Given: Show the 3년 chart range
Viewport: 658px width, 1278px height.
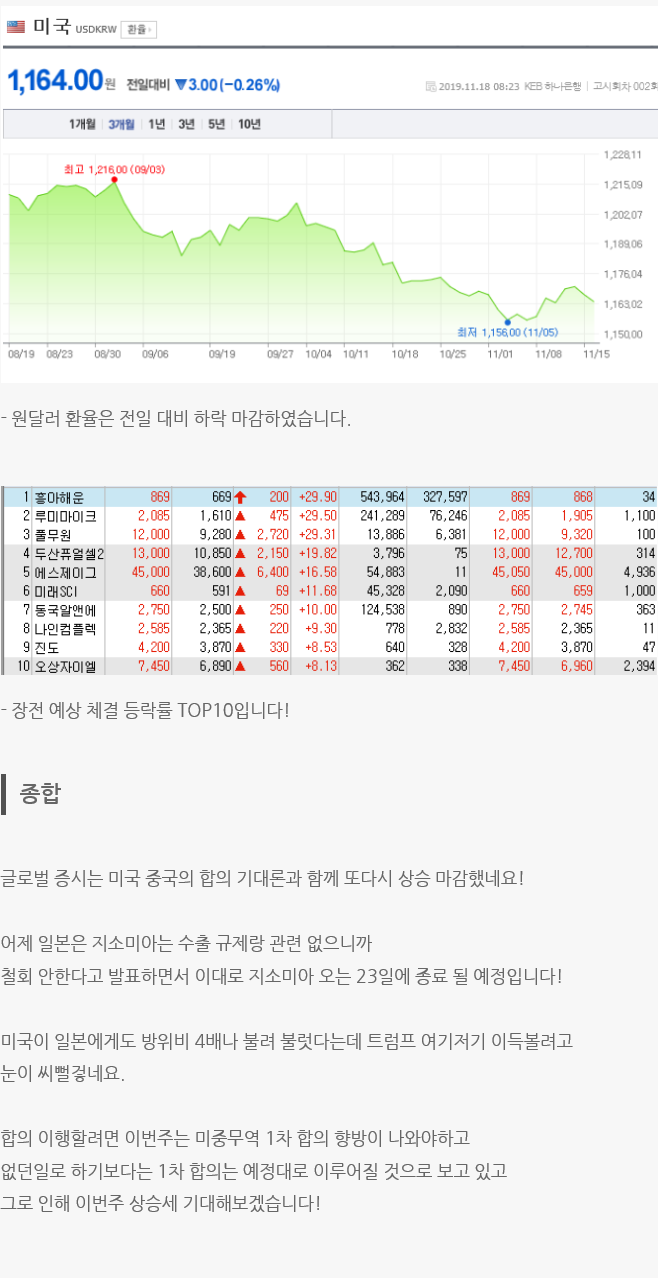Looking at the screenshot, I should tap(187, 124).
